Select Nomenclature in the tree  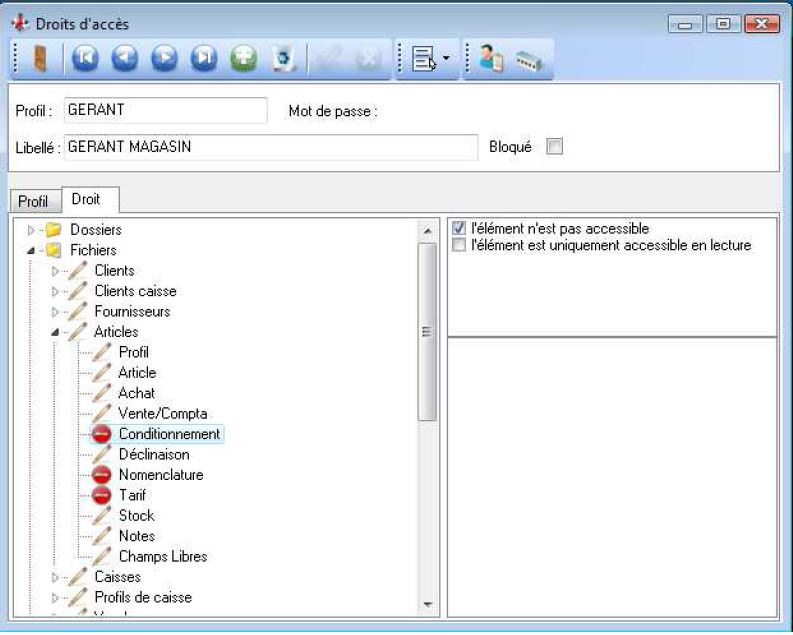(160, 475)
